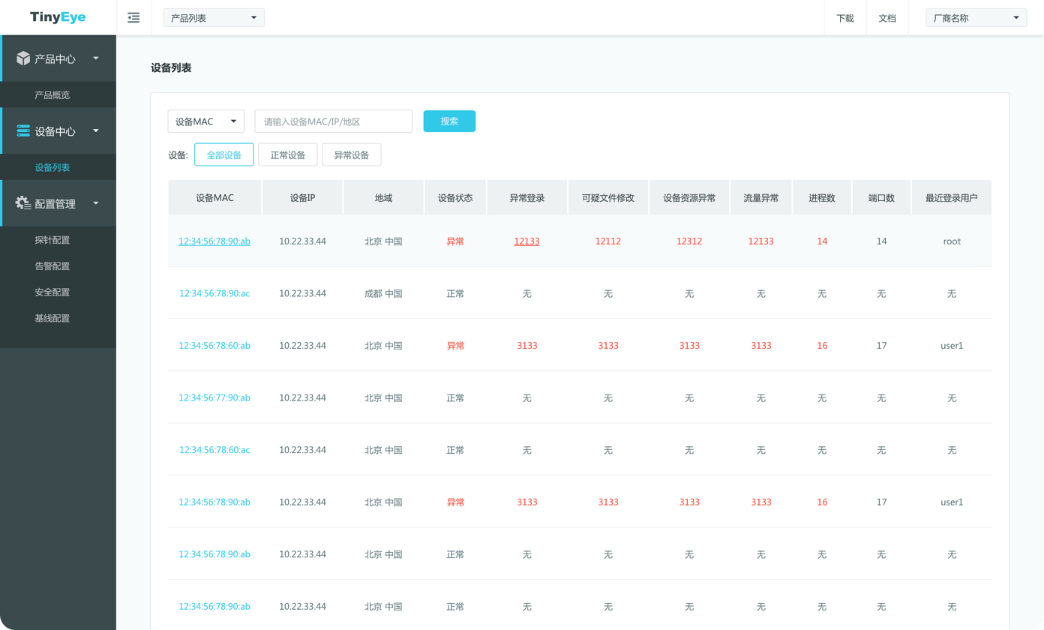Viewport: 1044px width, 630px height.
Task: Open 产品概览 in the sidebar
Action: tap(52, 95)
